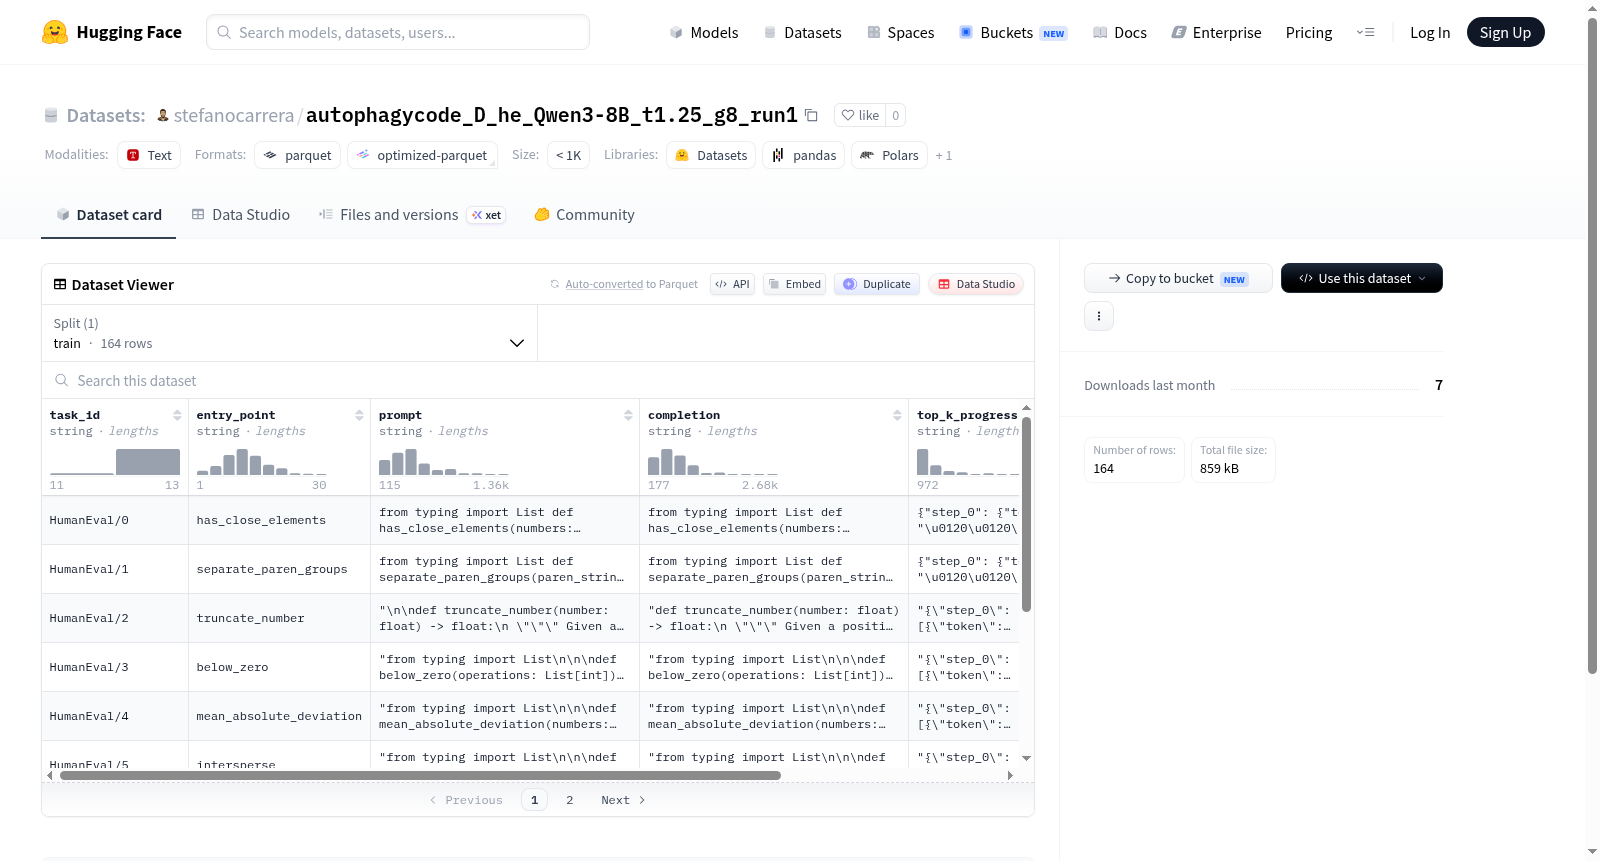
Task: Switch to the Dataset card tab
Action: click(109, 214)
